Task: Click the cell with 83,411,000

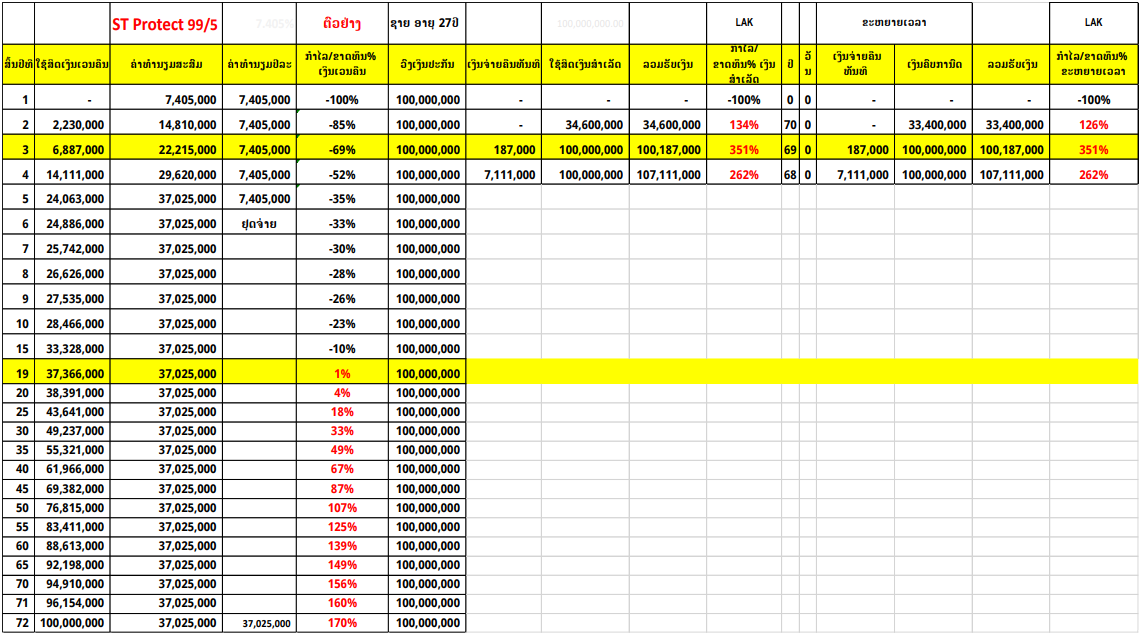Action: (72, 527)
